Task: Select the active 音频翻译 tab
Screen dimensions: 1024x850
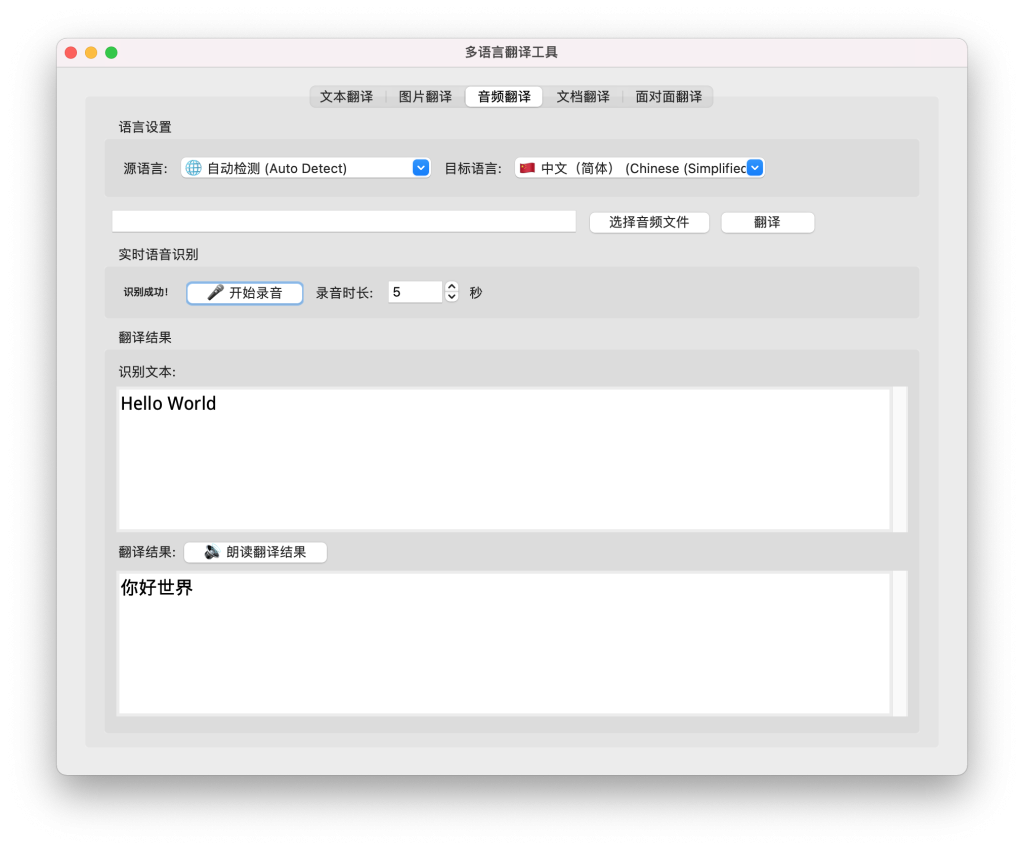Action: pyautogui.click(x=504, y=97)
